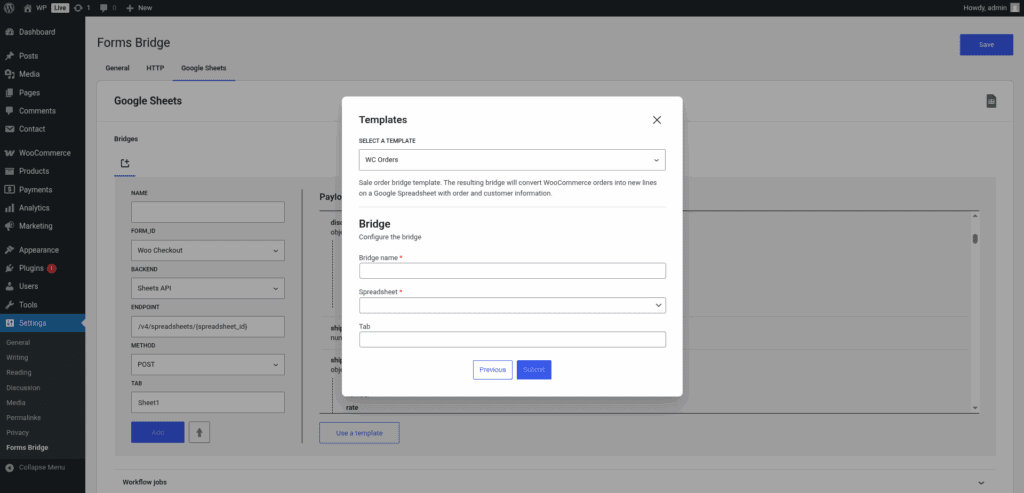Open Writing settings submenu link
1024x493 pixels.
point(17,357)
